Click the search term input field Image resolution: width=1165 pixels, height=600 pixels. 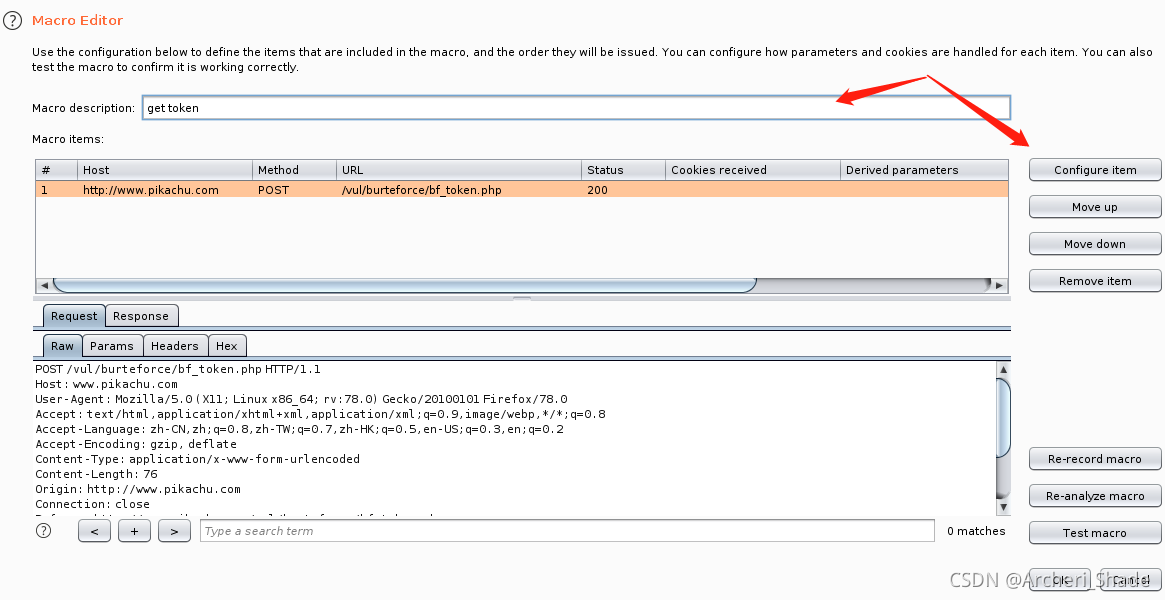coord(567,531)
